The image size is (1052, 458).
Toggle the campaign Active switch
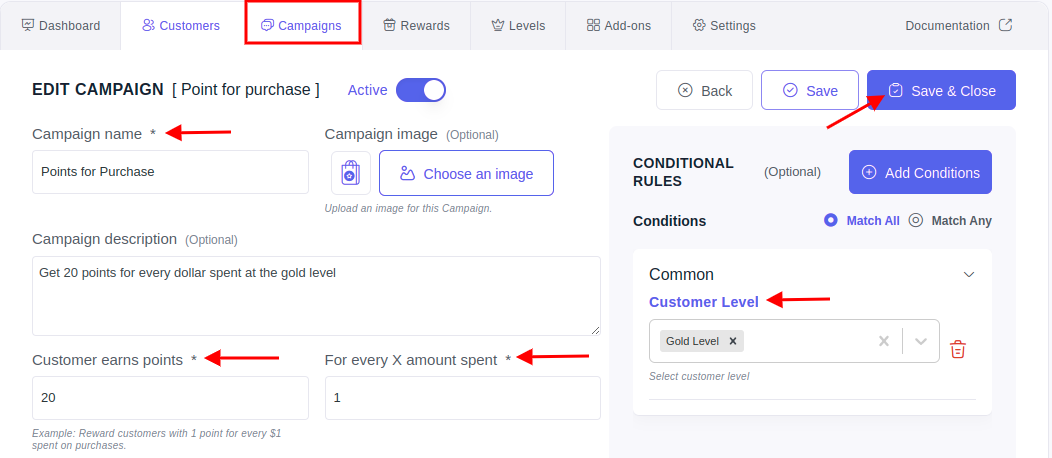pos(421,90)
